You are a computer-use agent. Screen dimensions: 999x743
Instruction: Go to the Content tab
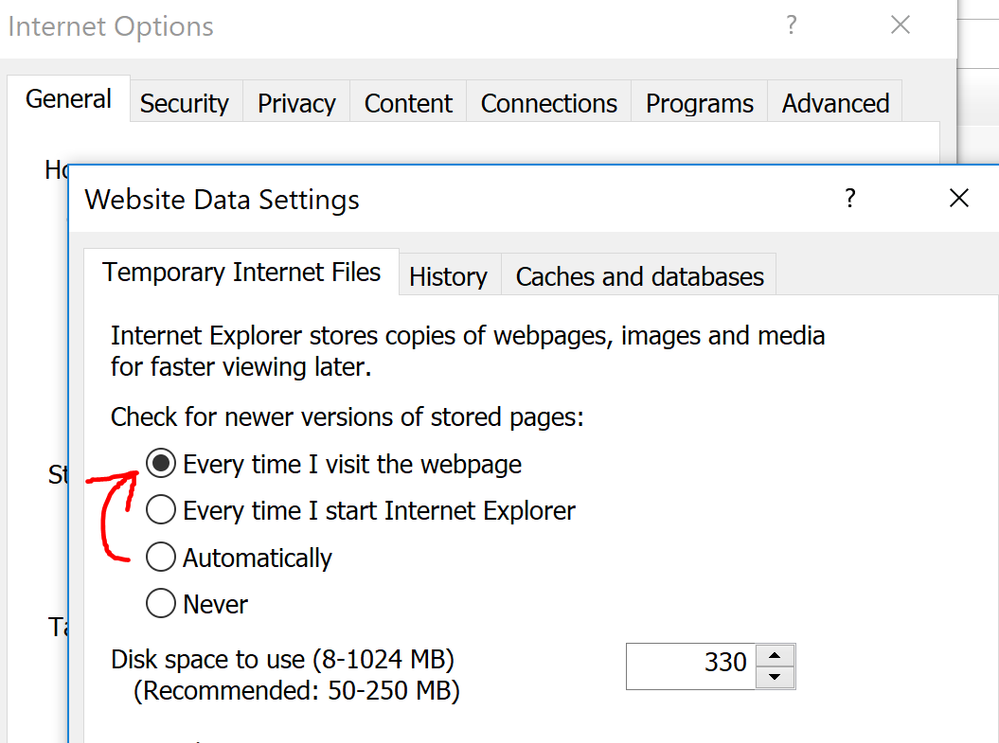pos(408,104)
